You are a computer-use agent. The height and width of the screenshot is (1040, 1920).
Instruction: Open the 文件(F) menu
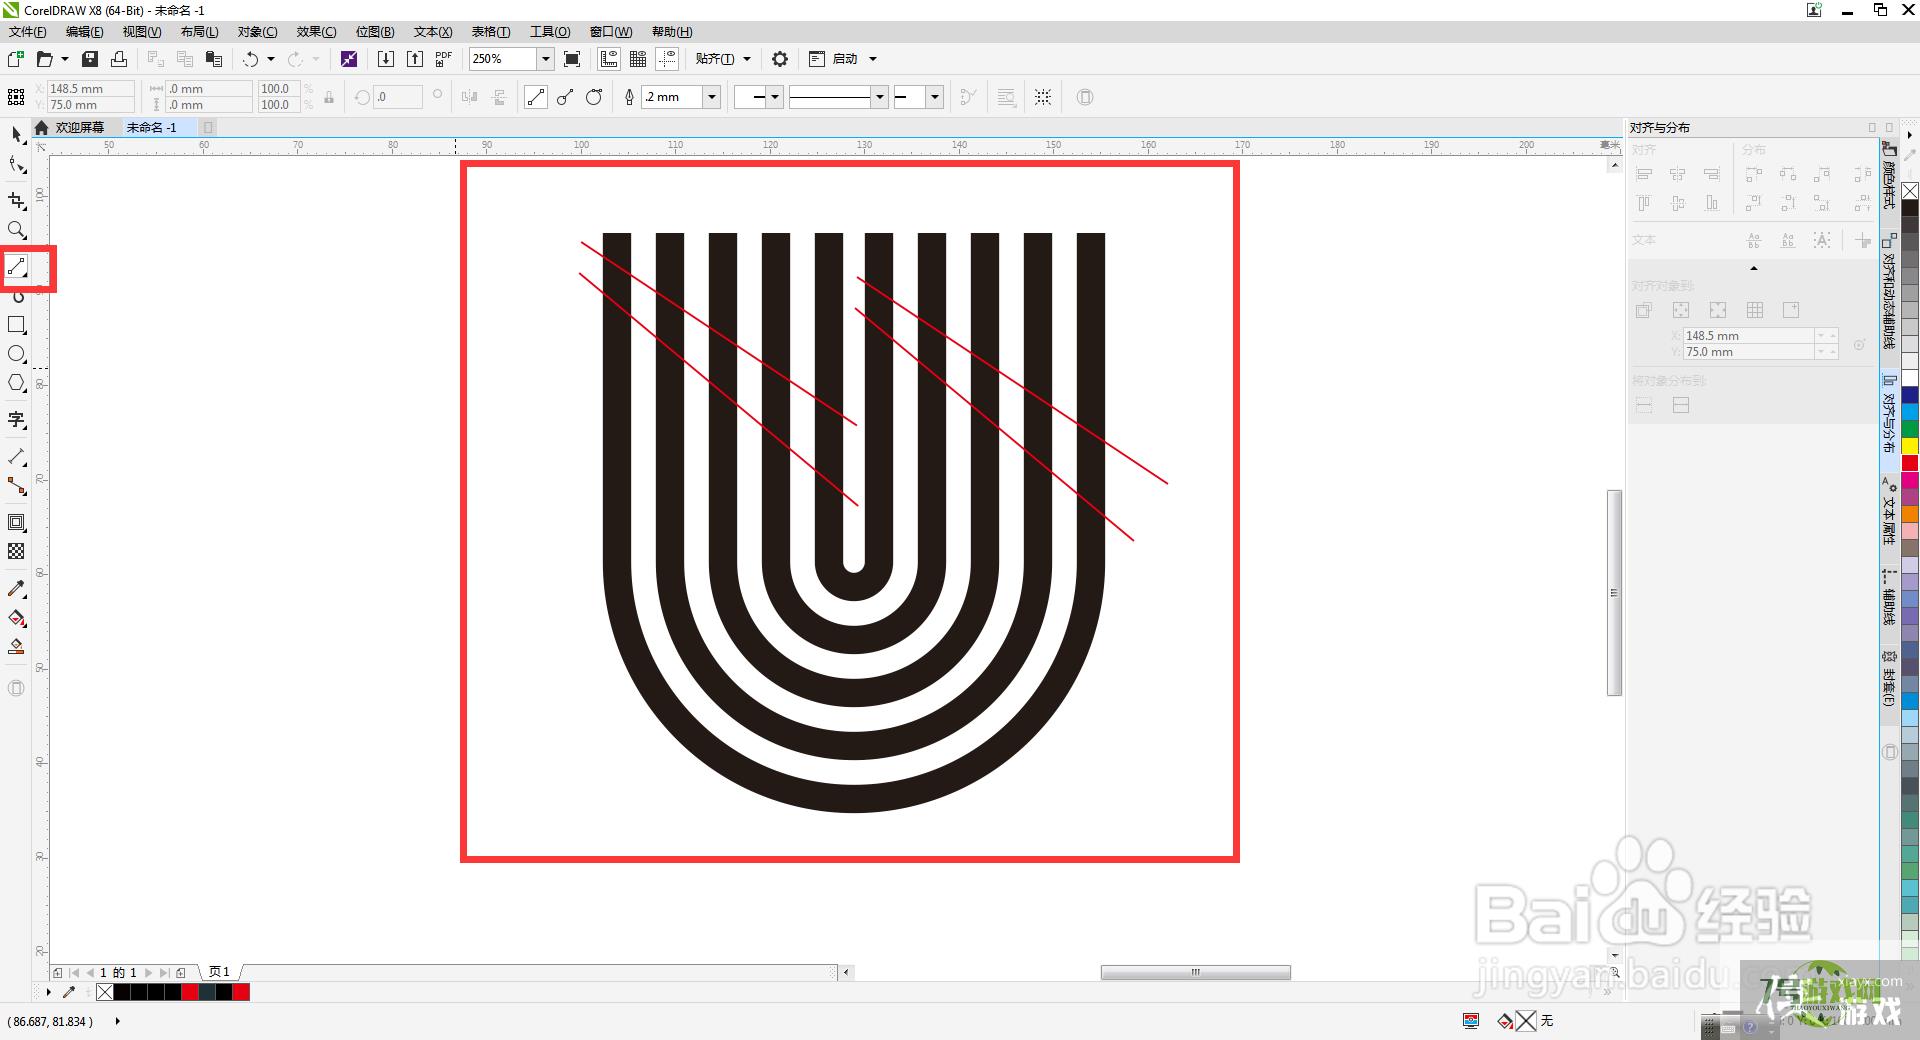[28, 32]
